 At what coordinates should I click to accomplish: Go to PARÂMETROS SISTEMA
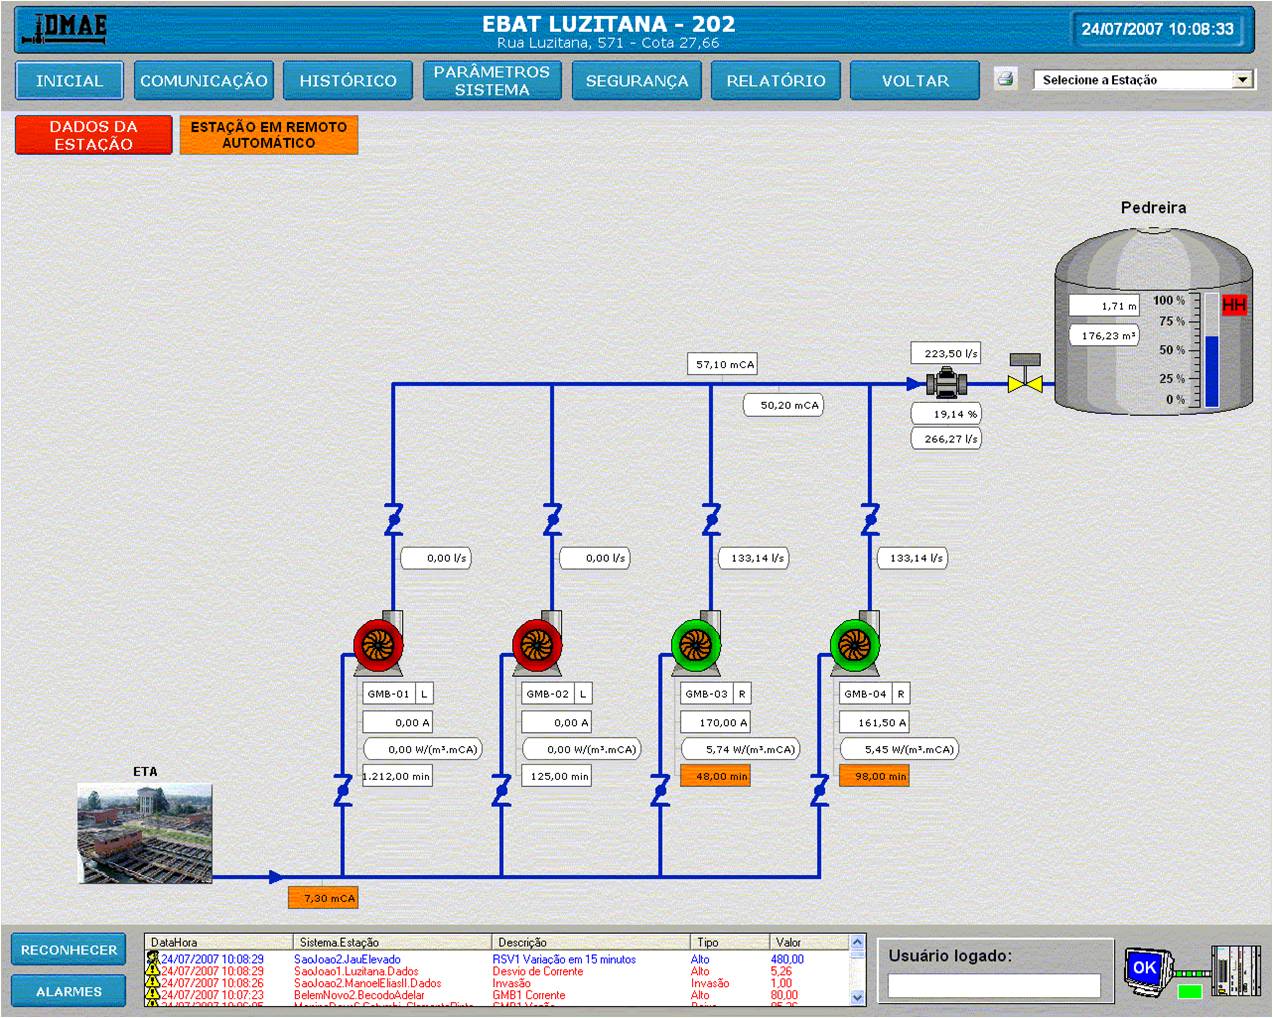click(x=491, y=81)
